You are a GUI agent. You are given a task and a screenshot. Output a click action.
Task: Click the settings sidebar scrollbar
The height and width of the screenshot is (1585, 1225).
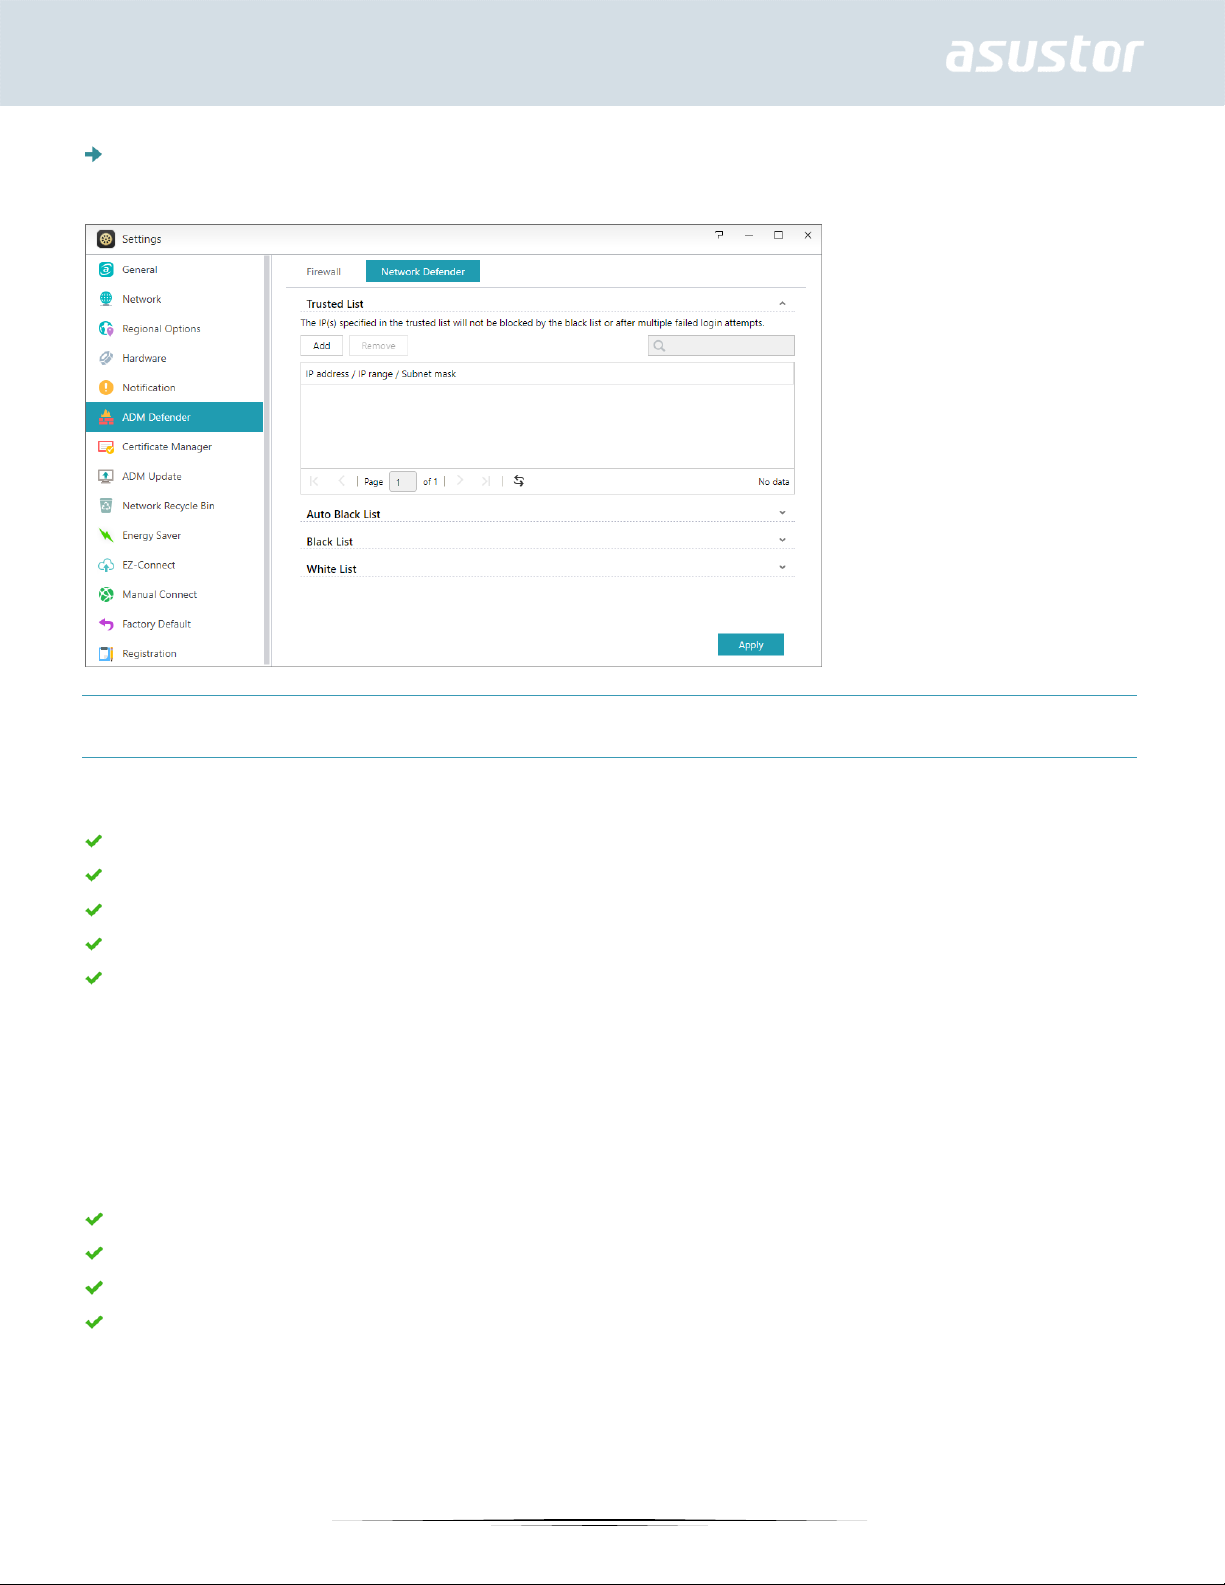pos(267,460)
